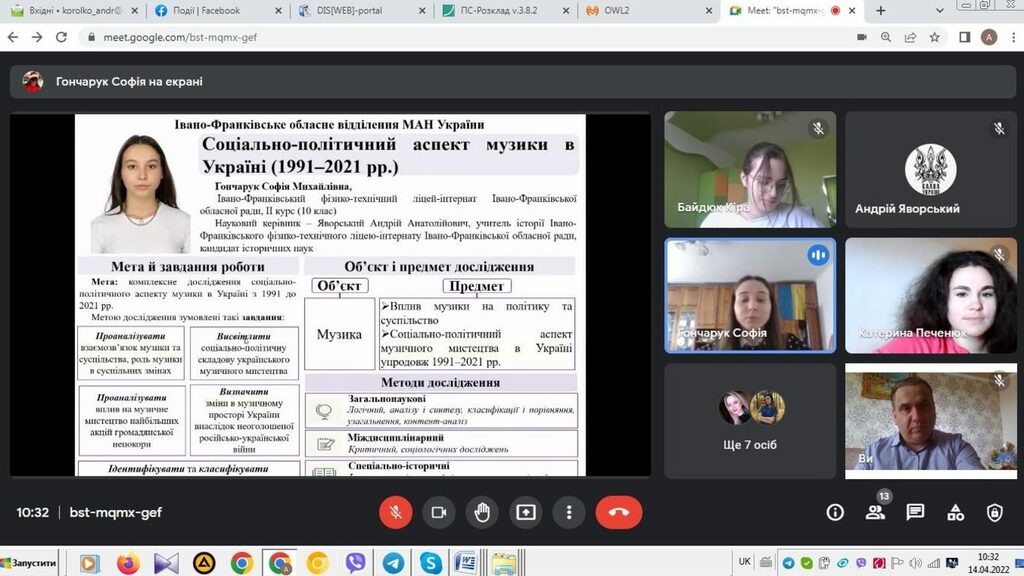Open the activities panel
The width and height of the screenshot is (1024, 576).
[x=955, y=512]
